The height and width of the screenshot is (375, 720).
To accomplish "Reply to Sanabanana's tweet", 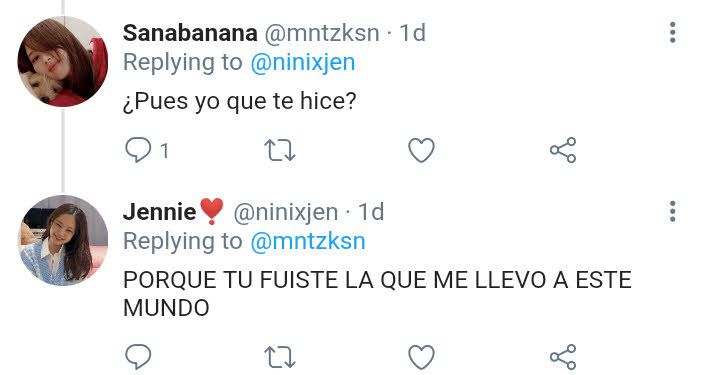I will coord(138,150).
